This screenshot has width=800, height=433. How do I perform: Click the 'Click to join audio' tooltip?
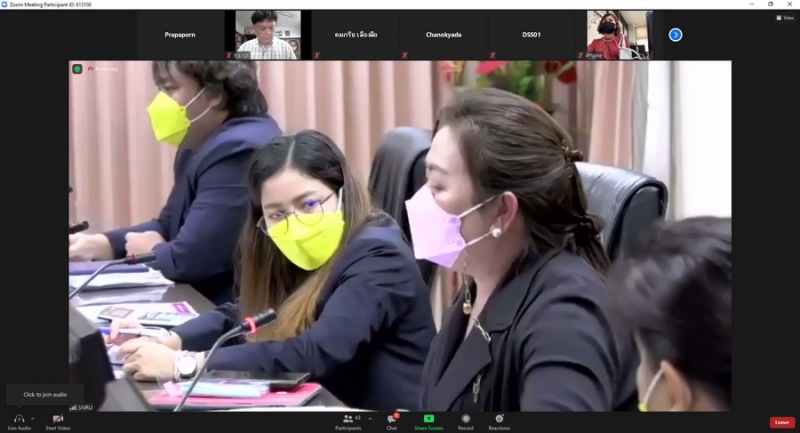[45, 395]
